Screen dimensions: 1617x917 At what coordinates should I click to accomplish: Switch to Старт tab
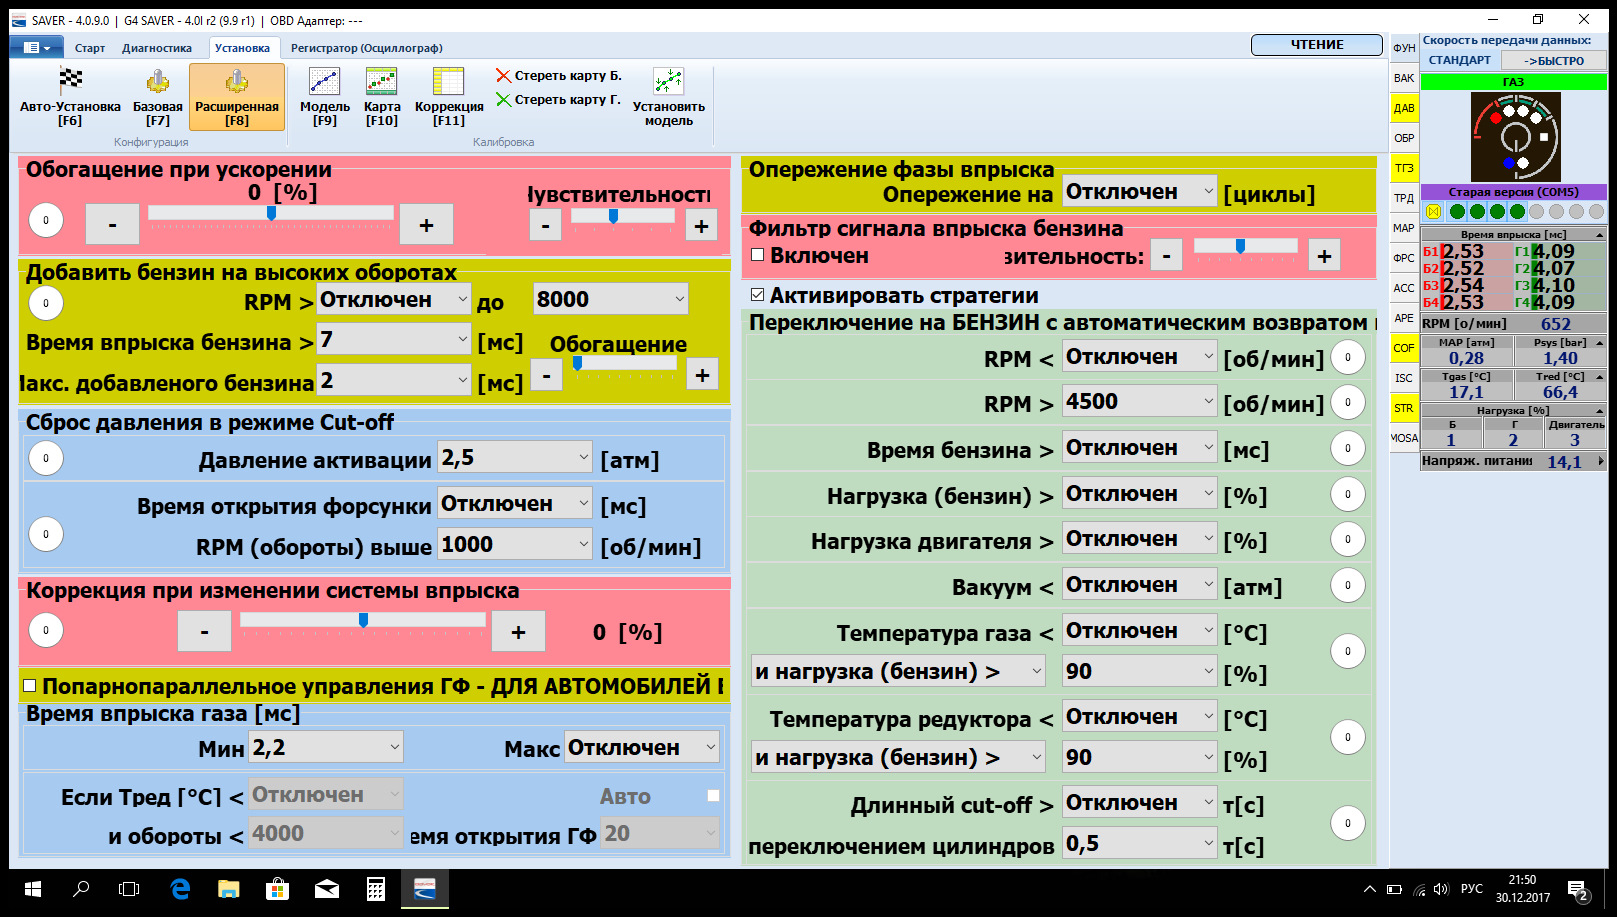[90, 48]
